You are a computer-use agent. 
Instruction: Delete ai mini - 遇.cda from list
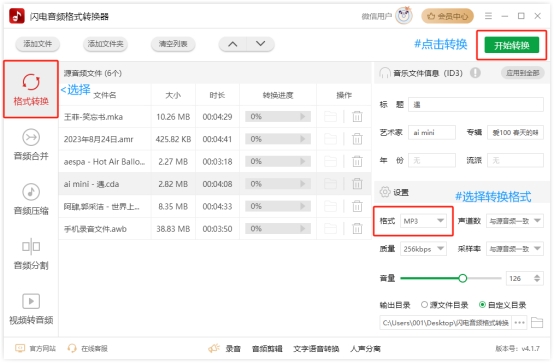point(357,184)
